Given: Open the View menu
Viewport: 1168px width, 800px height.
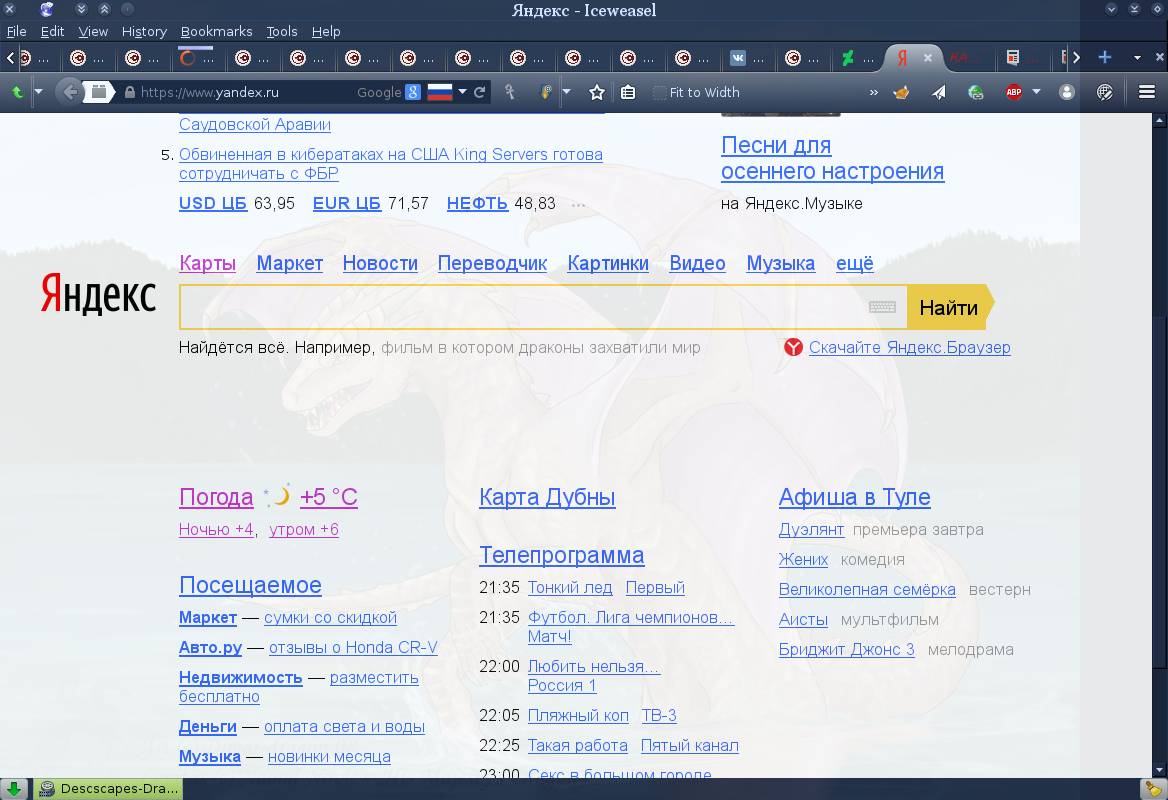Looking at the screenshot, I should tap(93, 31).
